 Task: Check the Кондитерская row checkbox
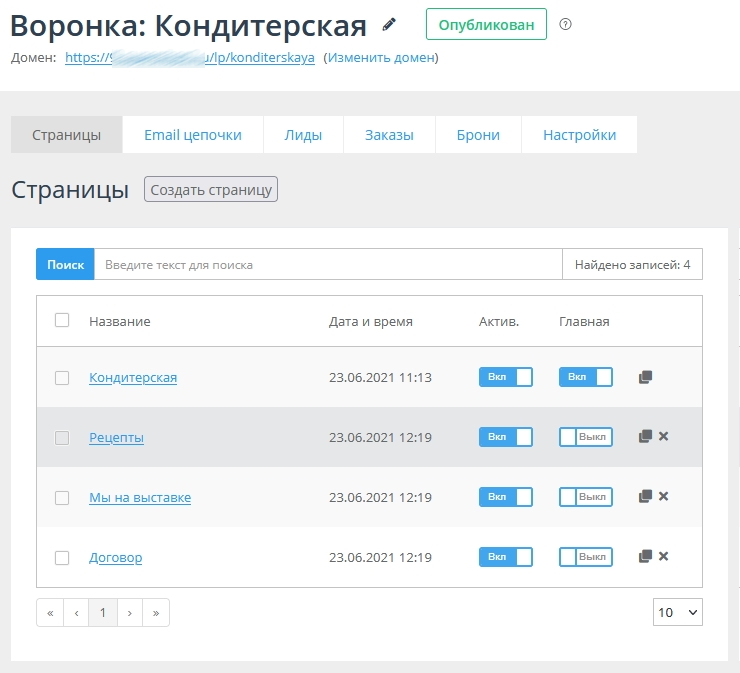pos(62,378)
